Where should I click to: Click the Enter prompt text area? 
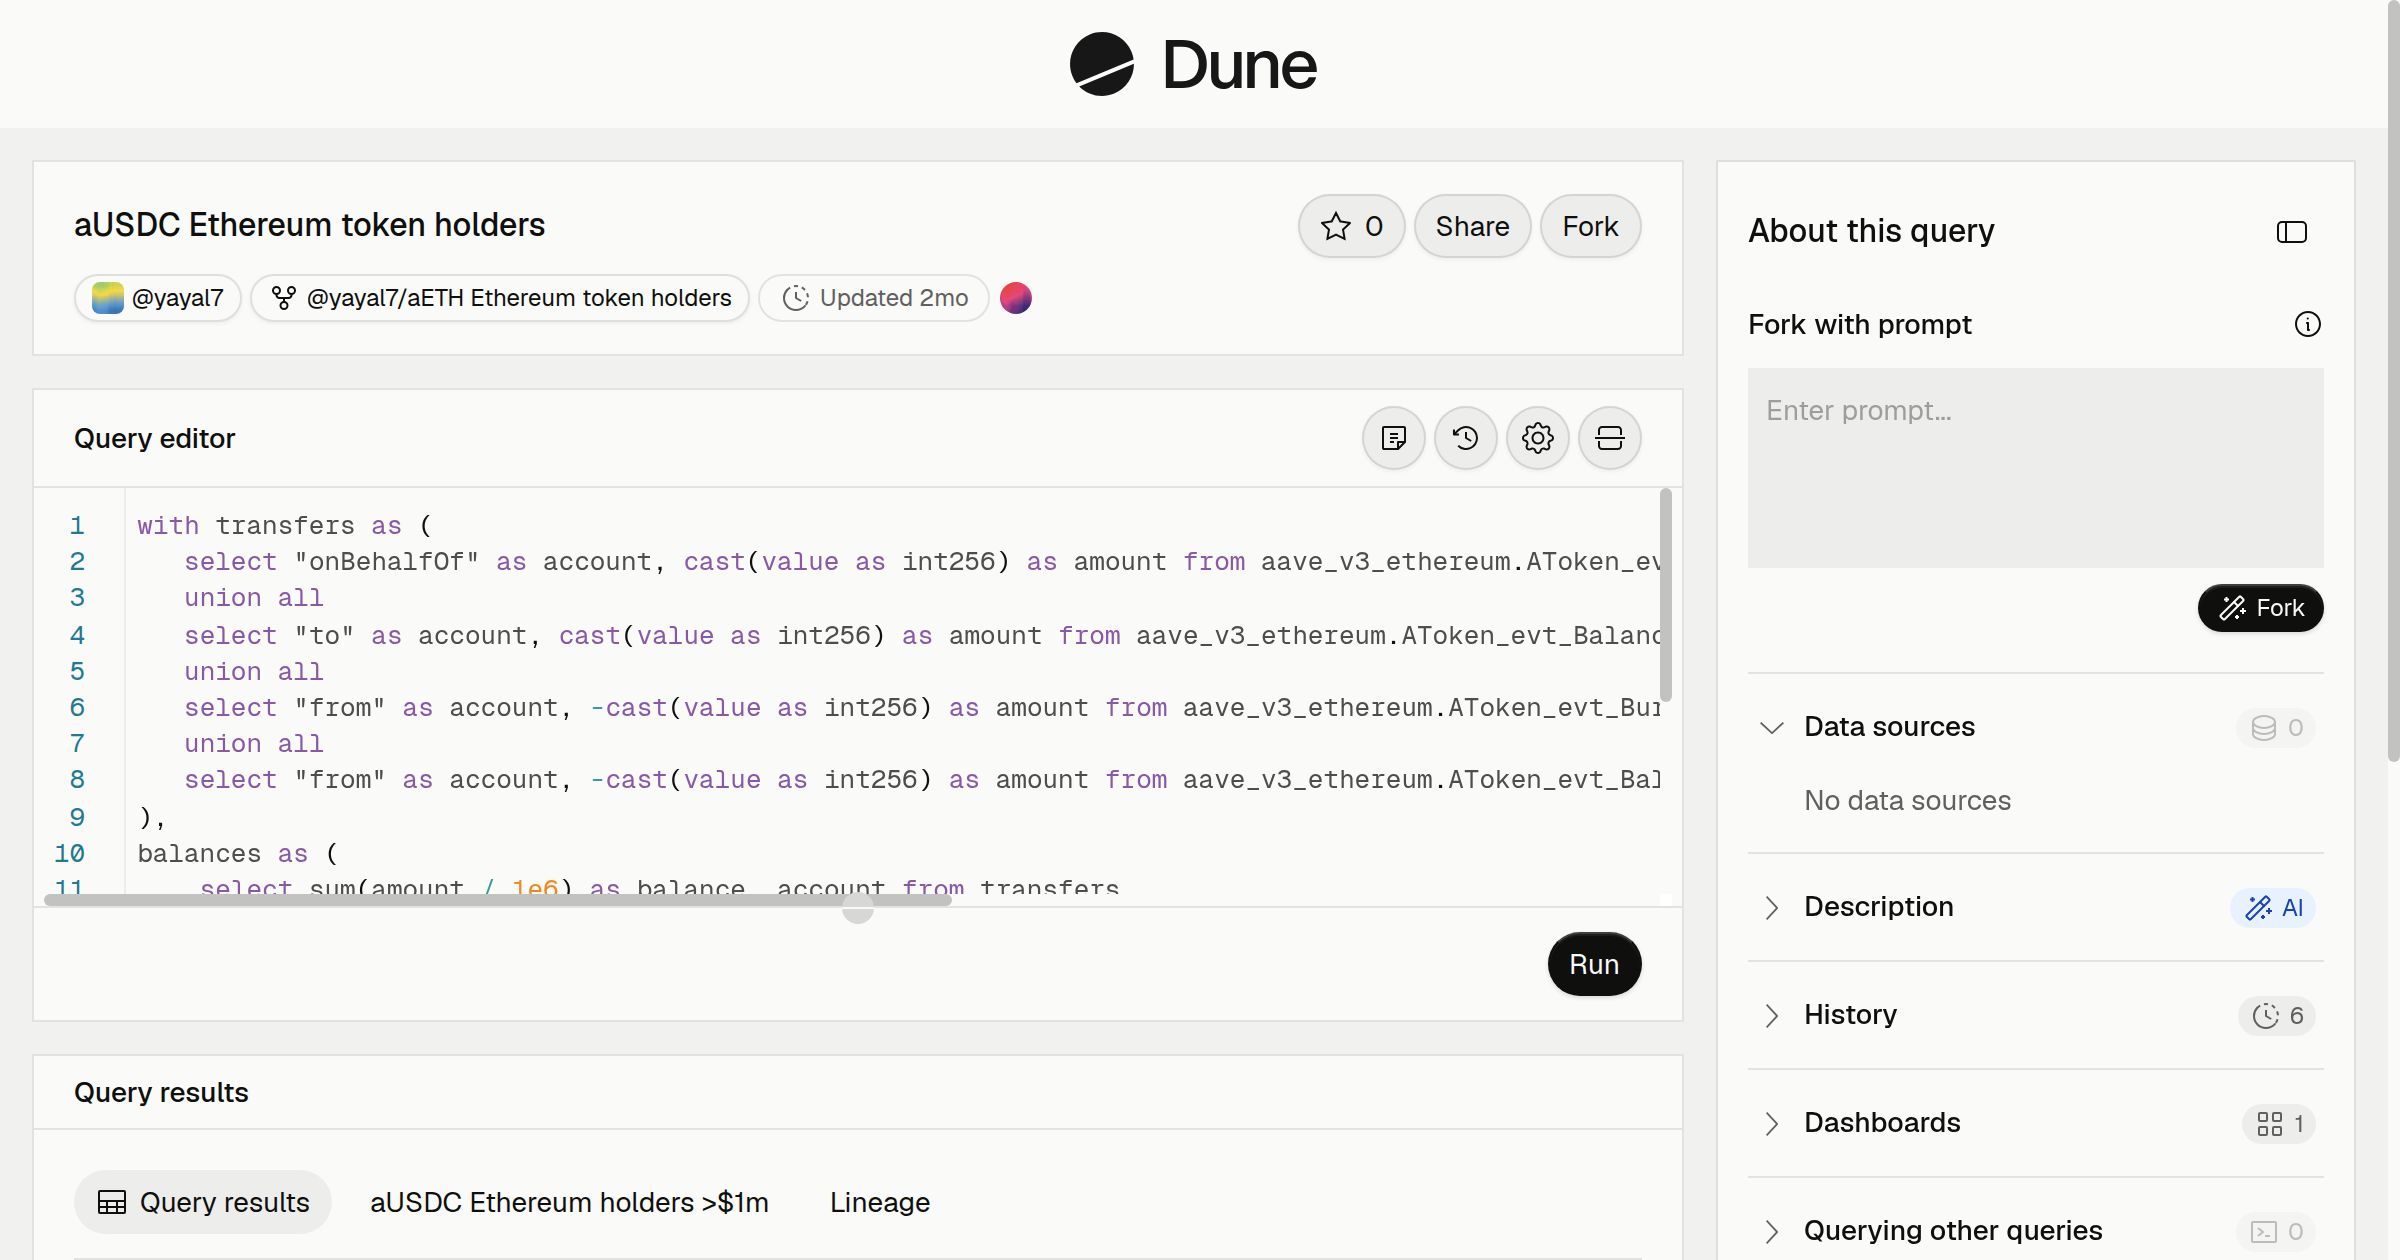click(2035, 468)
